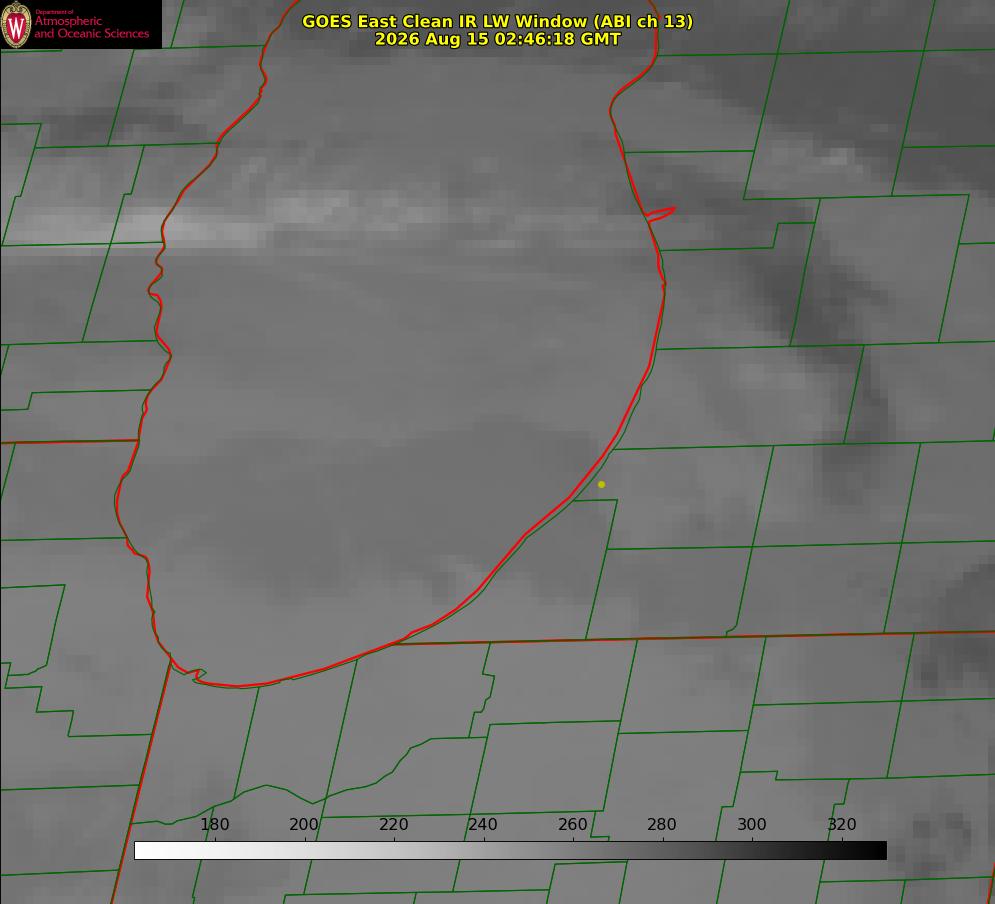
Task: Click the 260 tick label on the colorbar
Action: [x=572, y=825]
